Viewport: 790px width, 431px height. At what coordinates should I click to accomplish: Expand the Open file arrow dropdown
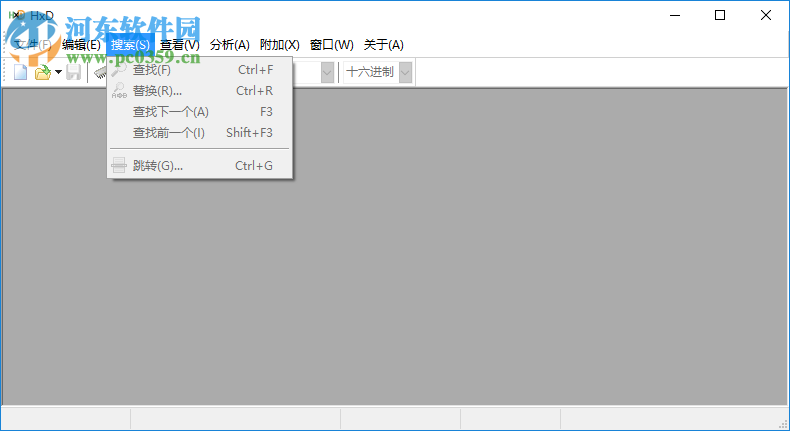(58, 72)
